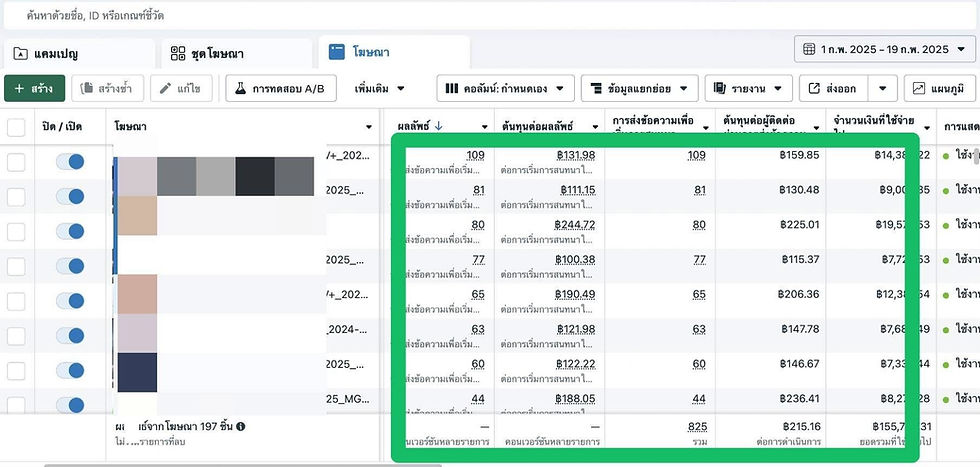Screen dimensions: 980x467
Task: Click the columns icon beside คอลัมน์
Action: click(x=452, y=88)
